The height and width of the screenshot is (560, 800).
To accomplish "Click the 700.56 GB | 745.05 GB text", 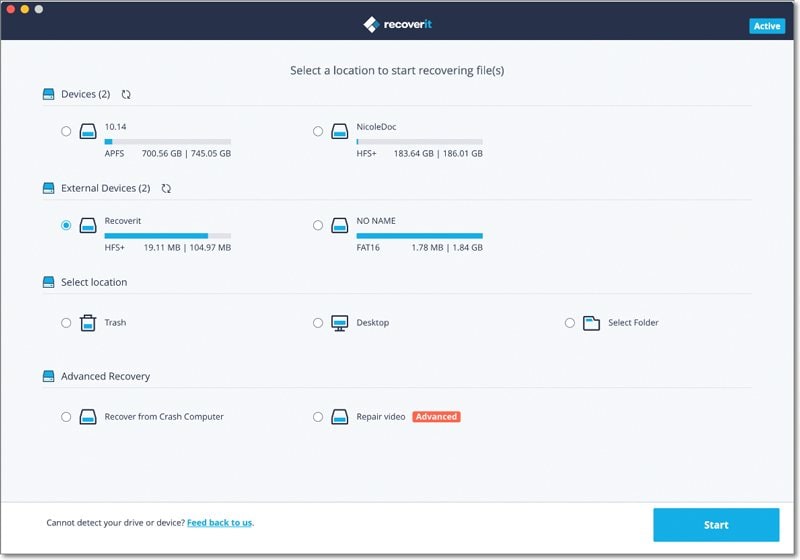I will [x=186, y=154].
